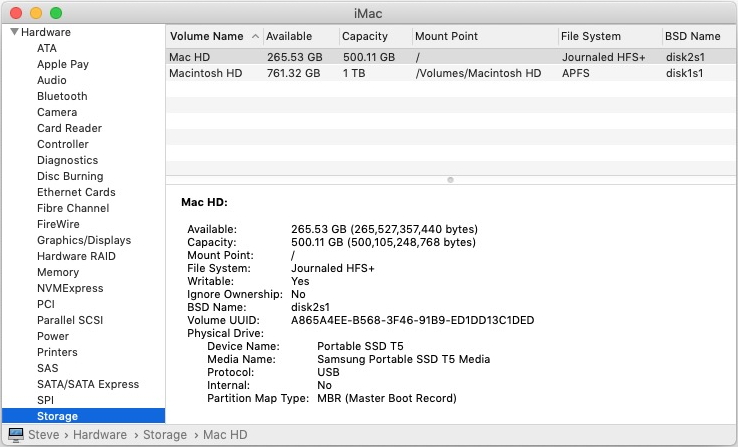738x447 pixels.
Task: Open Graphics/Displays section
Action: coord(84,240)
